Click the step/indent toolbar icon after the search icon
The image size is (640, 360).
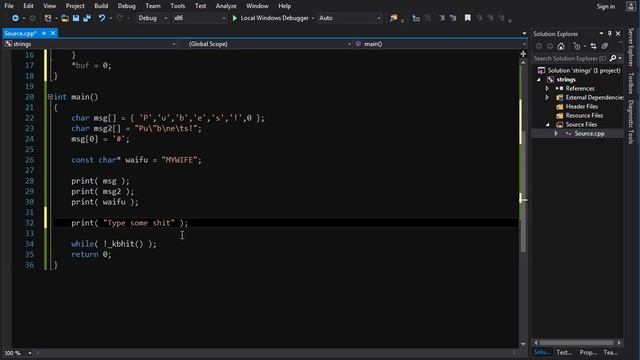tap(416, 18)
